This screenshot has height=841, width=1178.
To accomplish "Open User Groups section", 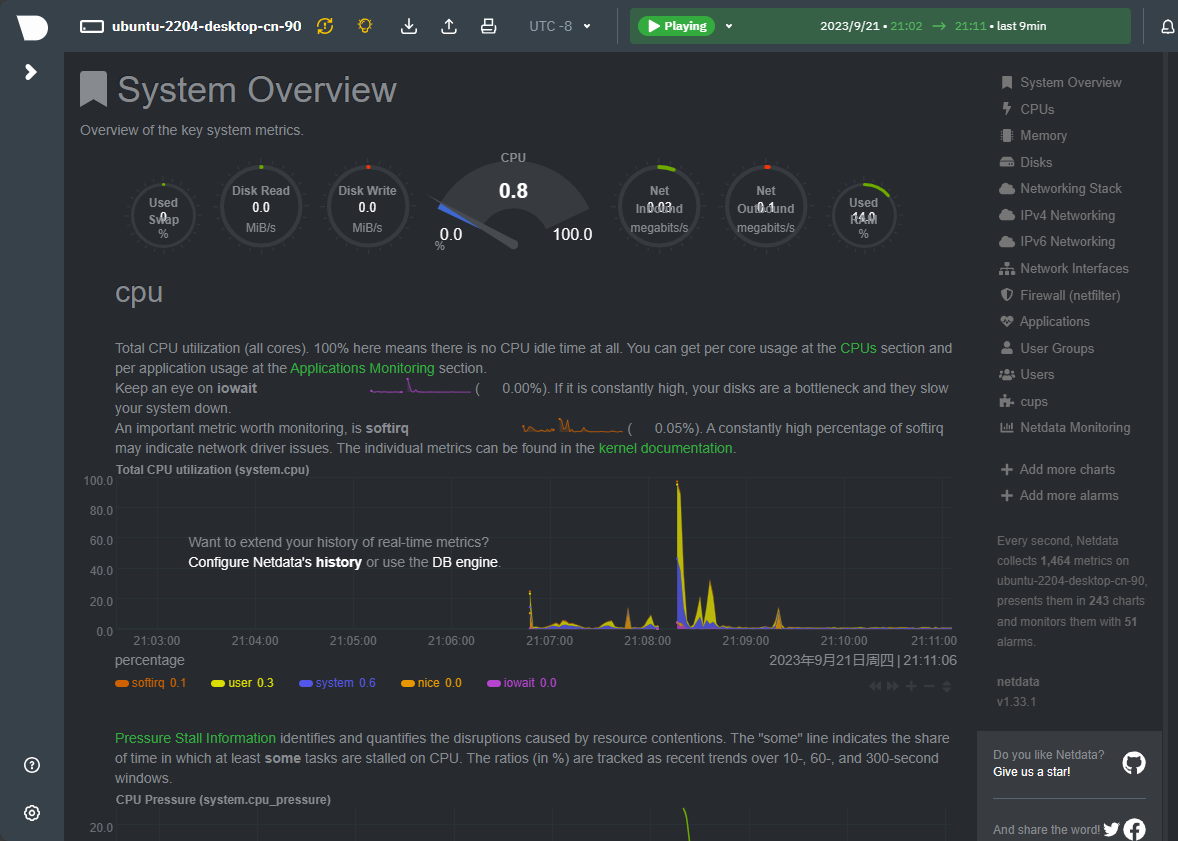I will pyautogui.click(x=1047, y=349).
